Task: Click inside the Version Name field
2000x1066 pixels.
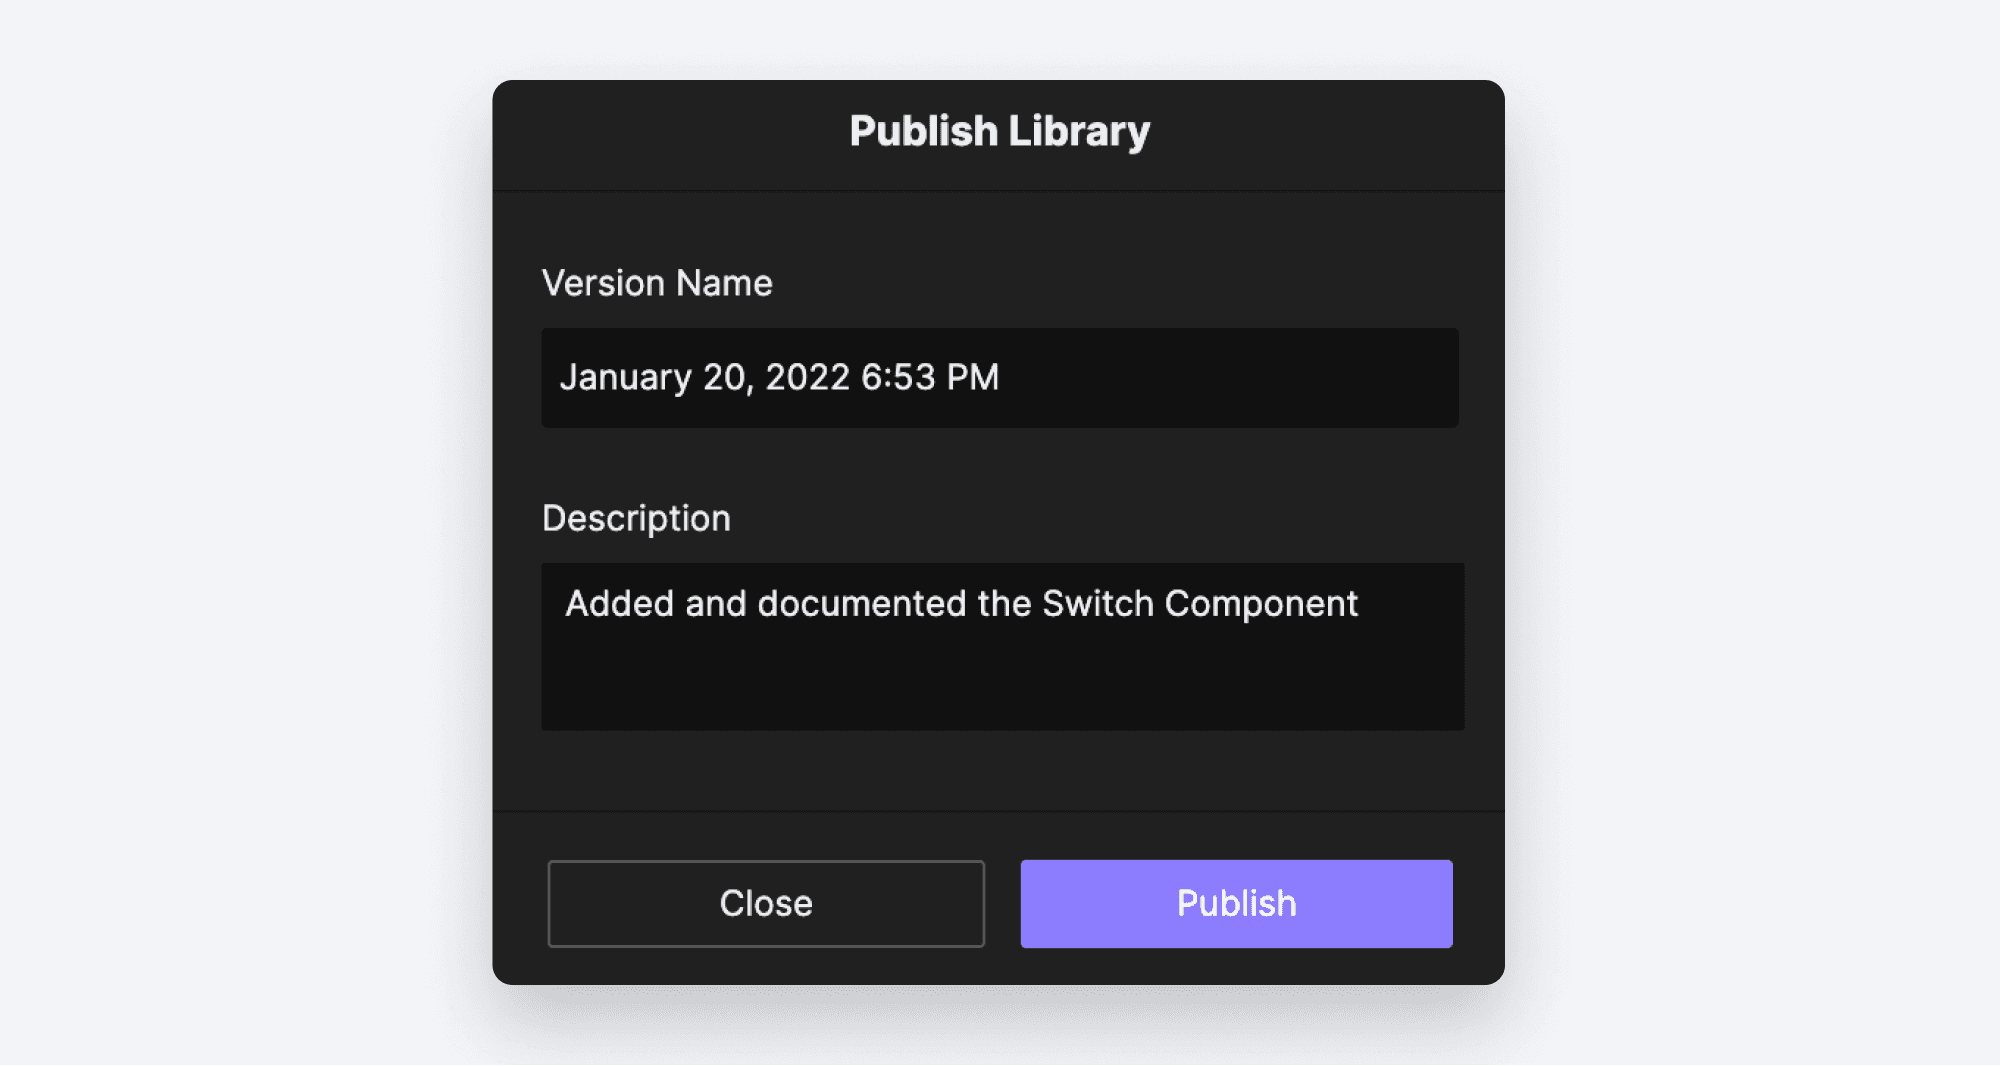Action: (x=1000, y=378)
